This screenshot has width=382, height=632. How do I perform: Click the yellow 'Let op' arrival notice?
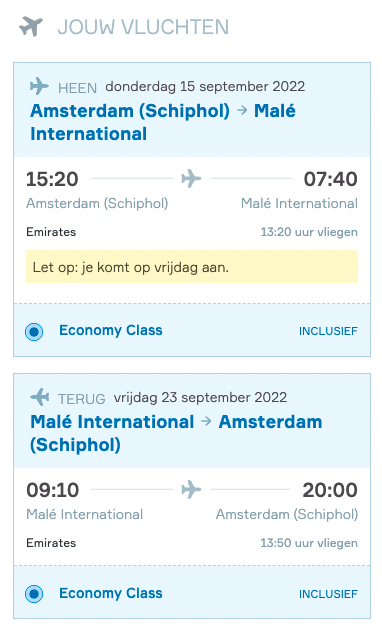[x=192, y=267]
